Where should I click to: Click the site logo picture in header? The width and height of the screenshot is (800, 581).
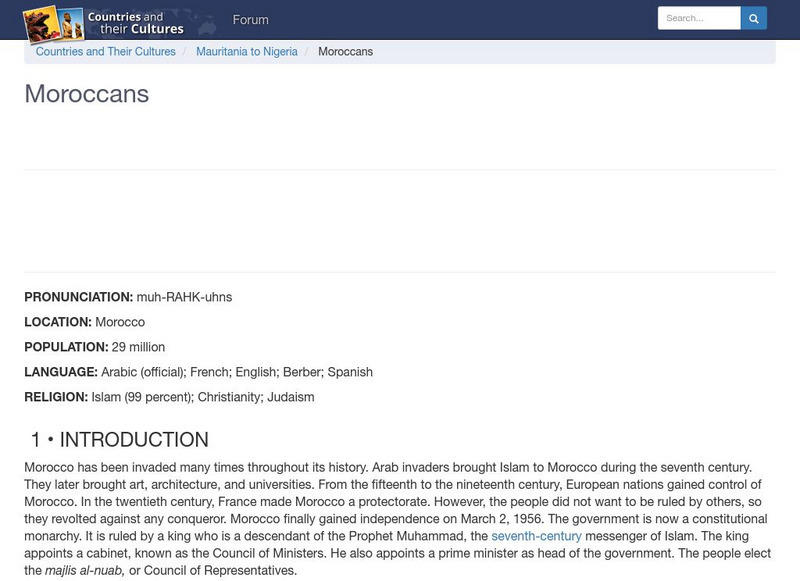pyautogui.click(x=52, y=22)
